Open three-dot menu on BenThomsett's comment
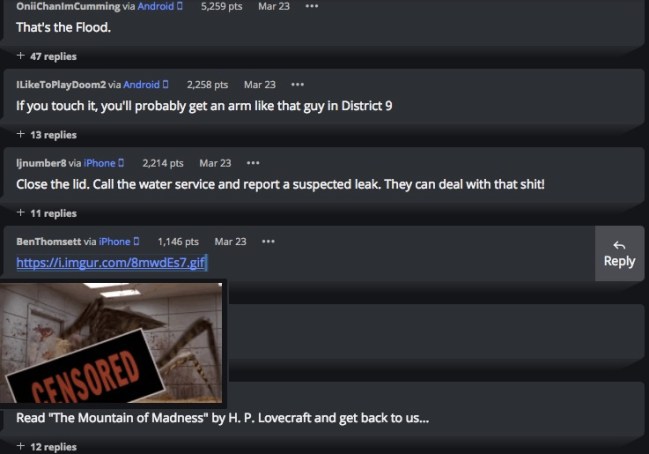The width and height of the screenshot is (649, 454). click(x=268, y=241)
